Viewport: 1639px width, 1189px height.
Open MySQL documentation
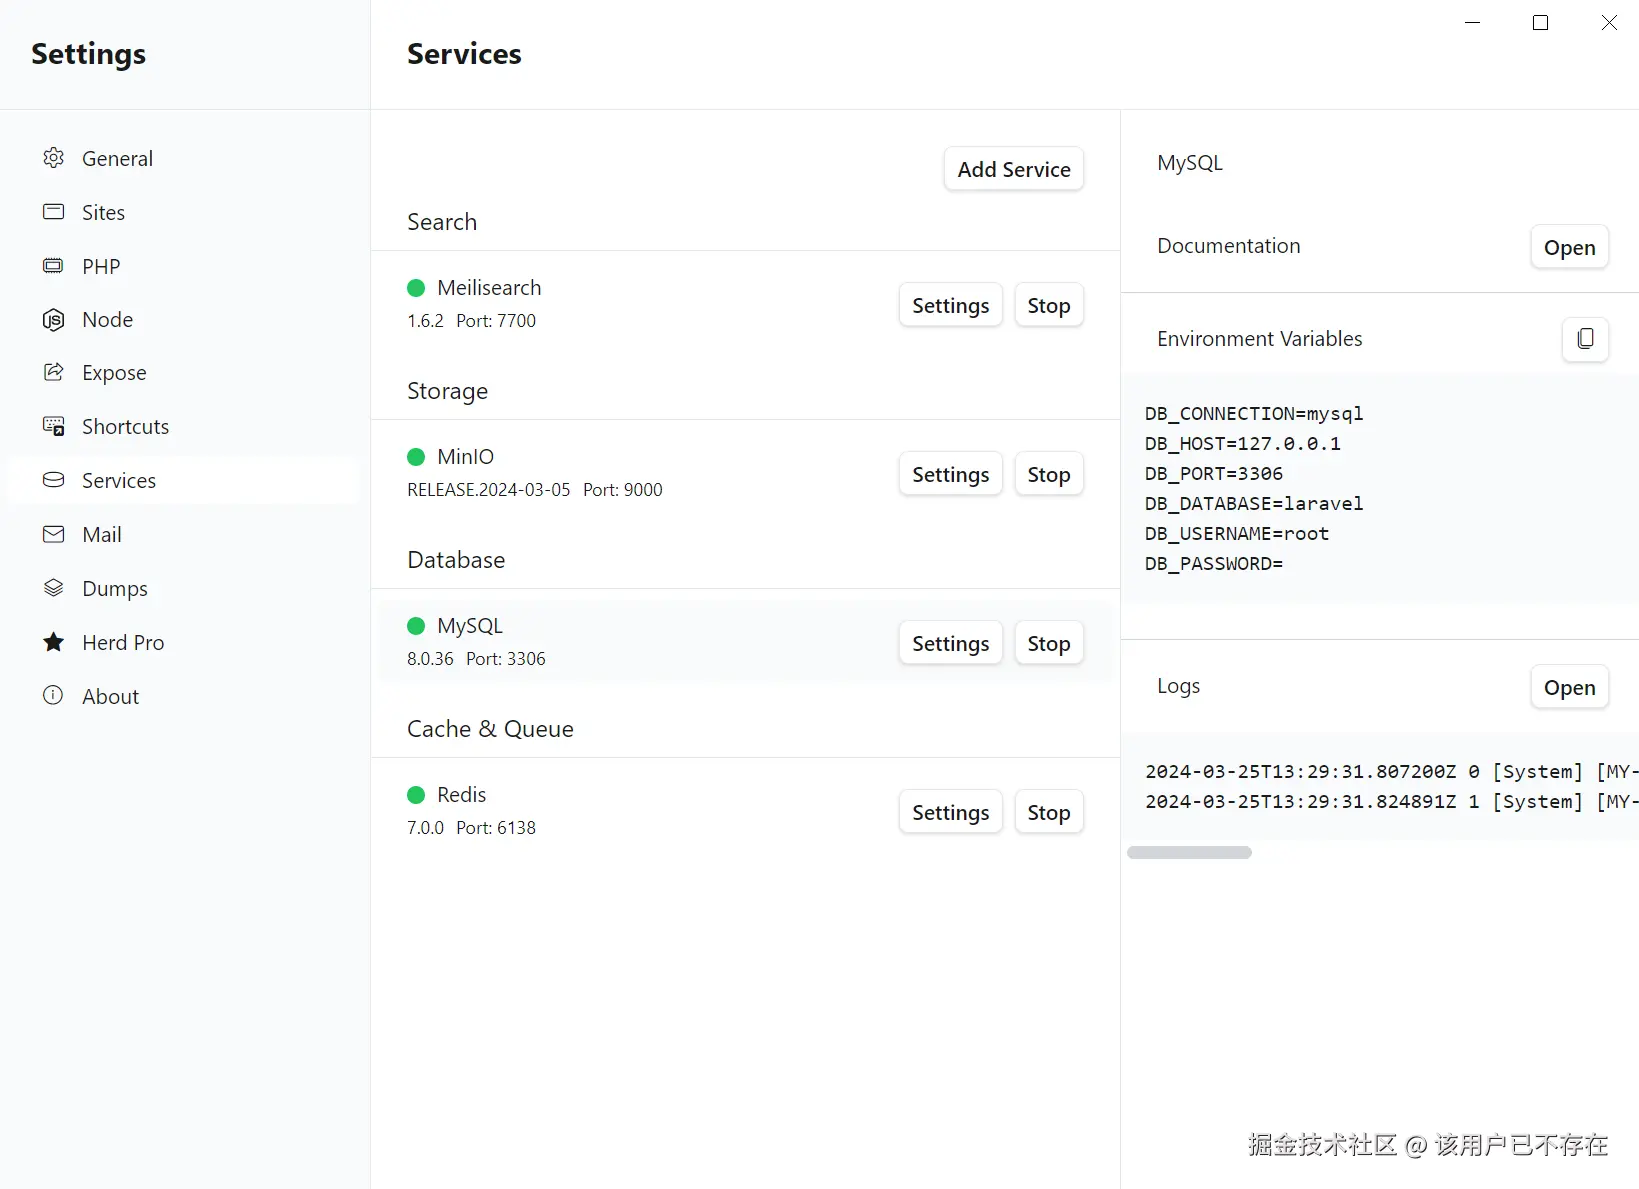(1569, 248)
